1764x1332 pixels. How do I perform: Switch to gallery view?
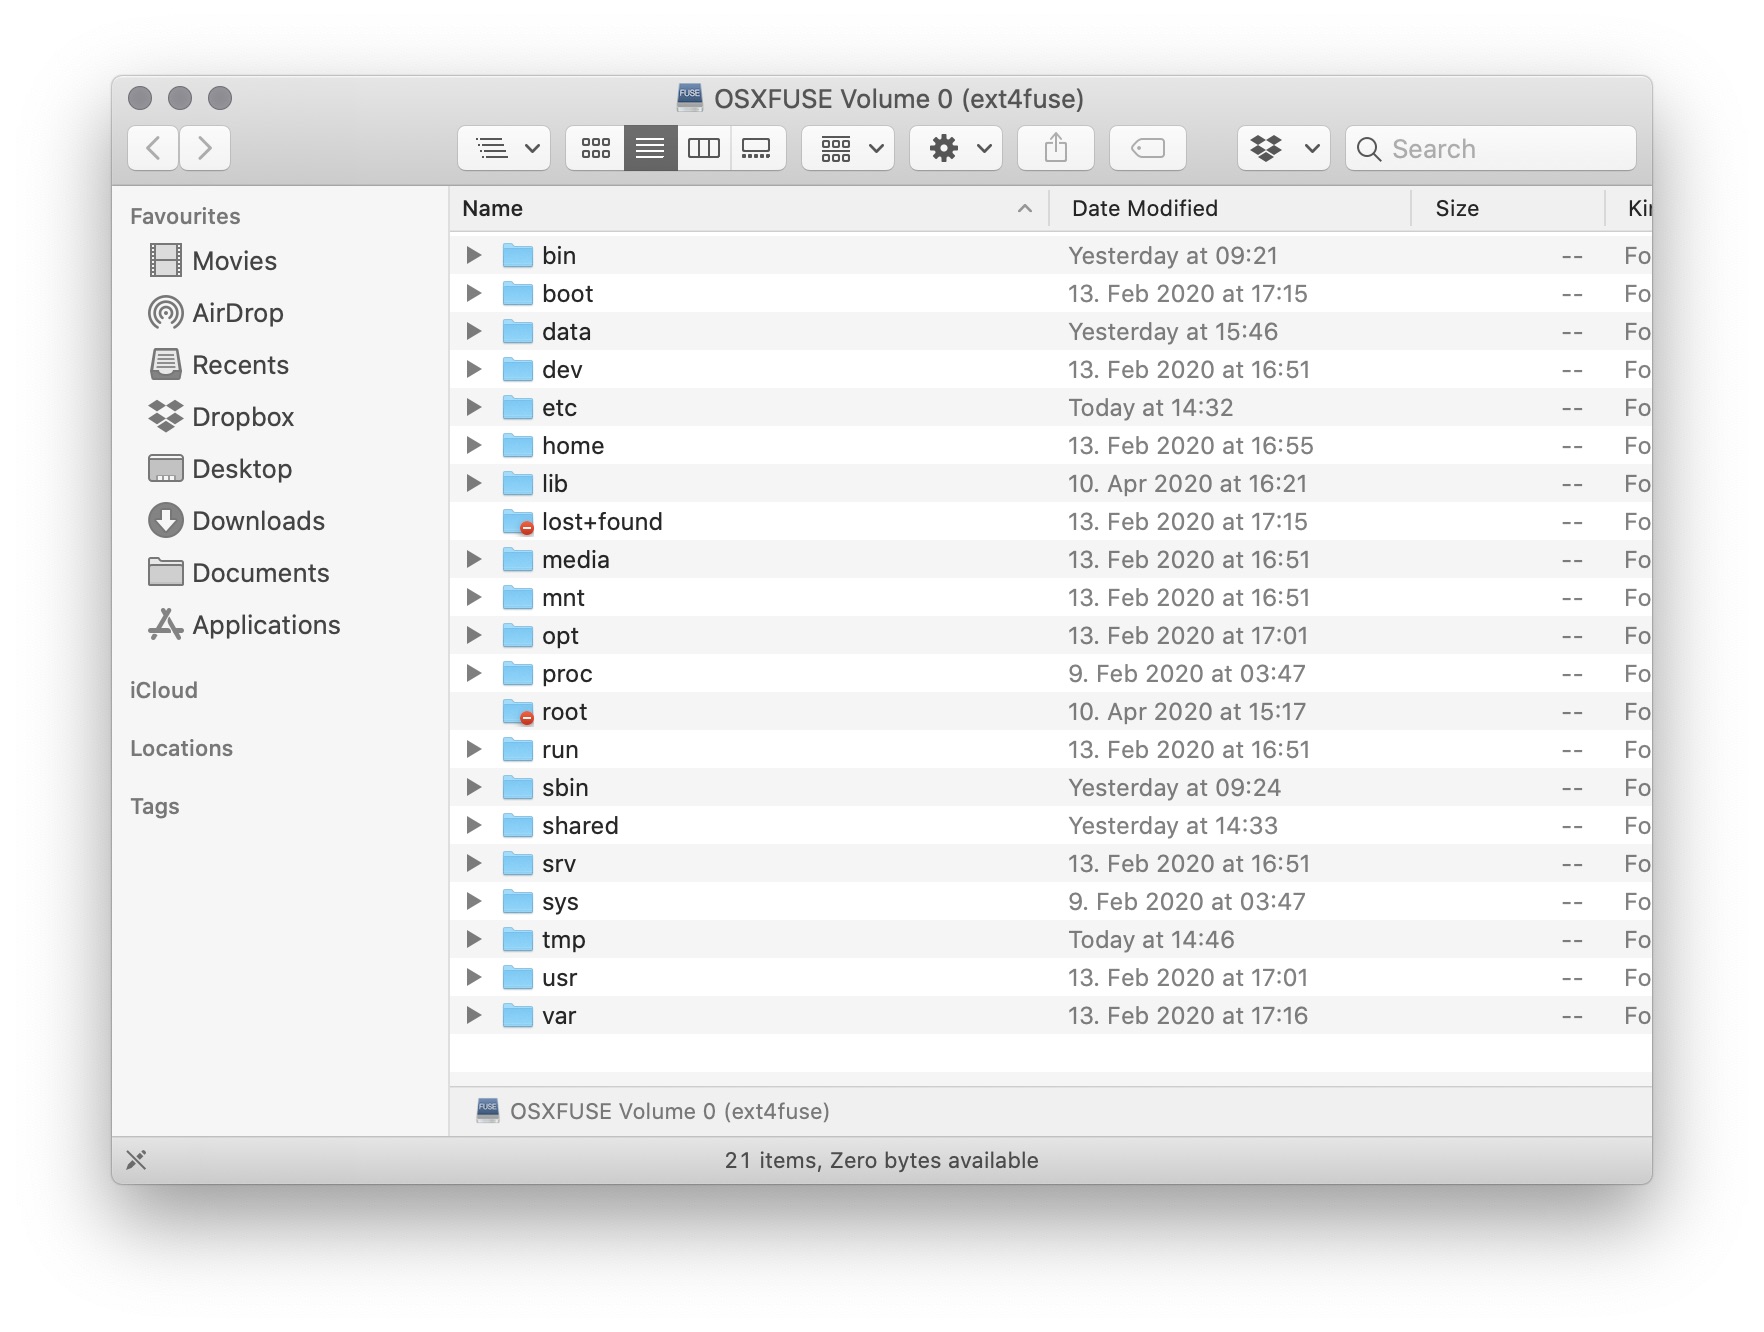pyautogui.click(x=757, y=148)
